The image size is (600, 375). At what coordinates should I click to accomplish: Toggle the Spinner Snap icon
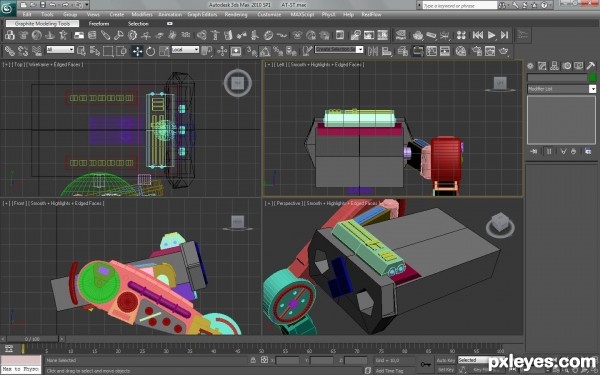coord(291,51)
